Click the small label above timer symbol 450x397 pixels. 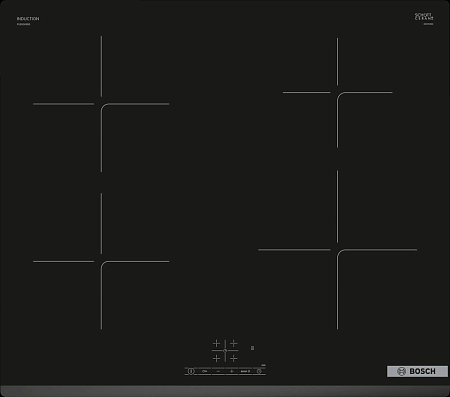coord(263,366)
